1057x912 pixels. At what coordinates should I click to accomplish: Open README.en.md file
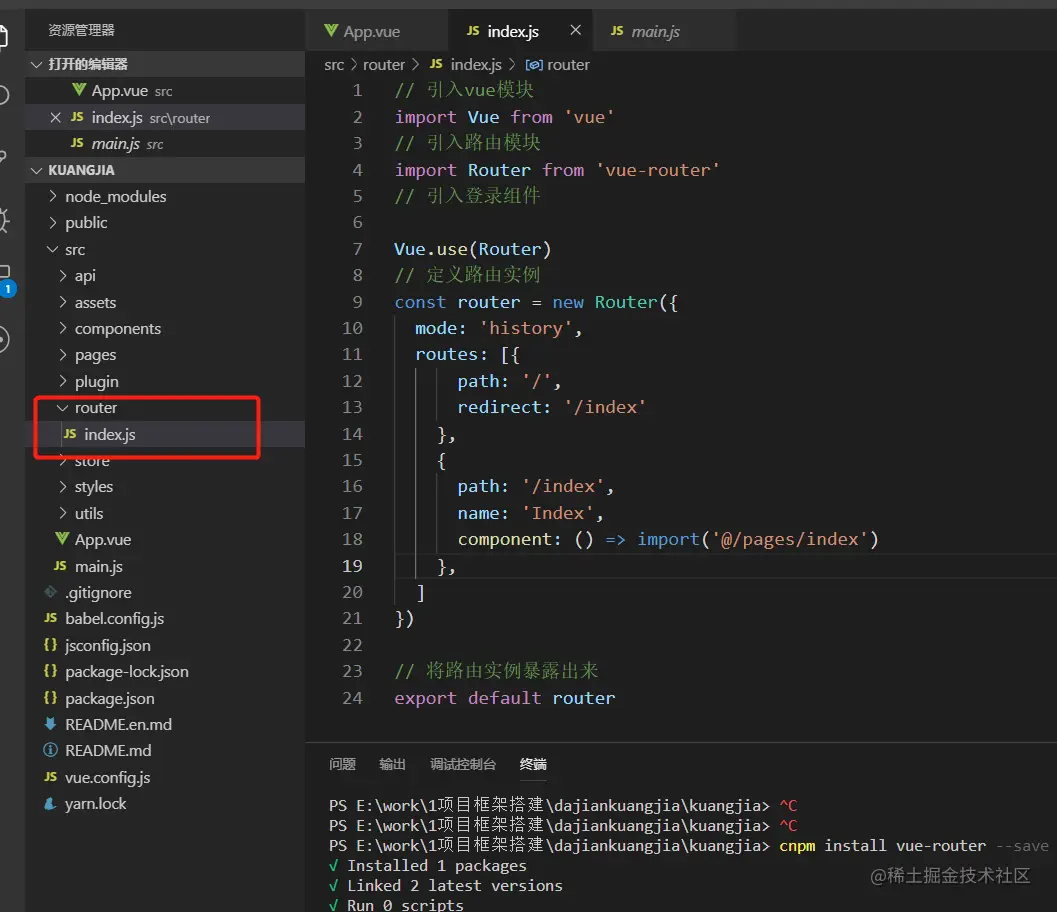pyautogui.click(x=164, y=725)
